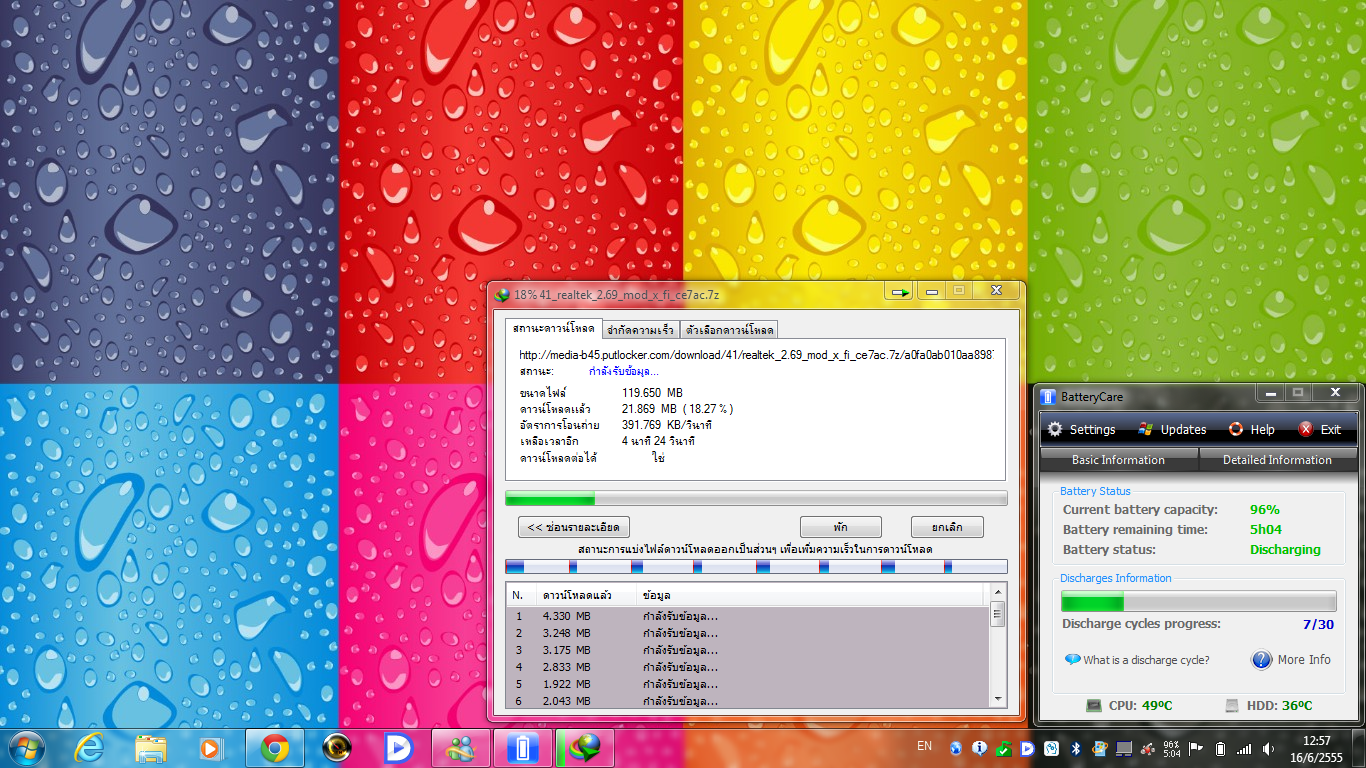Switch to the จำกัดความเร็ว tab
The width and height of the screenshot is (1366, 768).
coord(640,330)
